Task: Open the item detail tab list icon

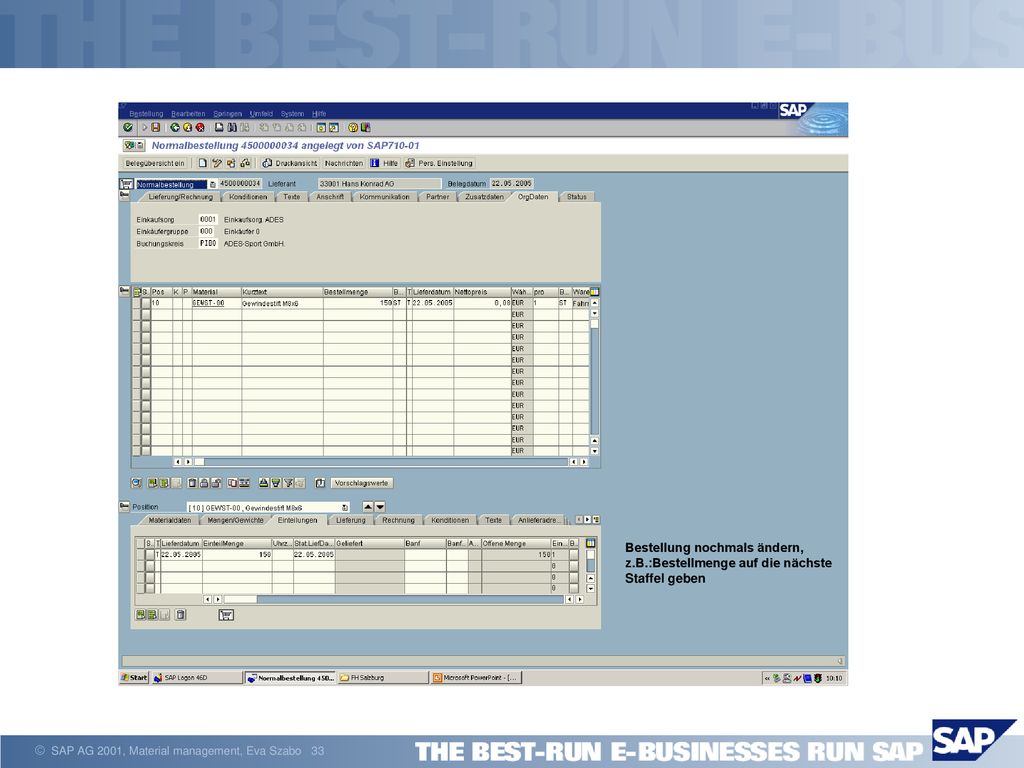Action: (x=596, y=520)
